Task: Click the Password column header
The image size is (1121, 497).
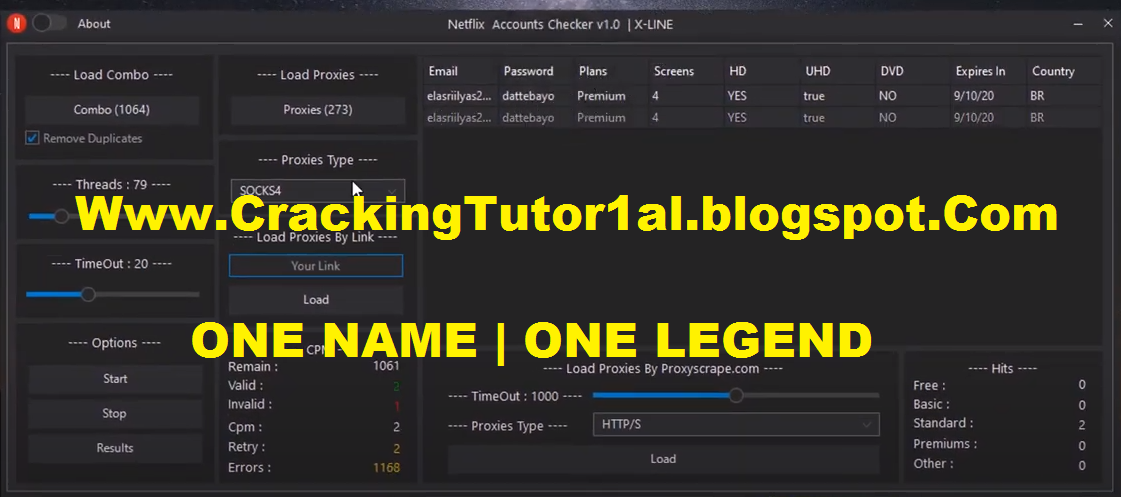Action: (528, 72)
